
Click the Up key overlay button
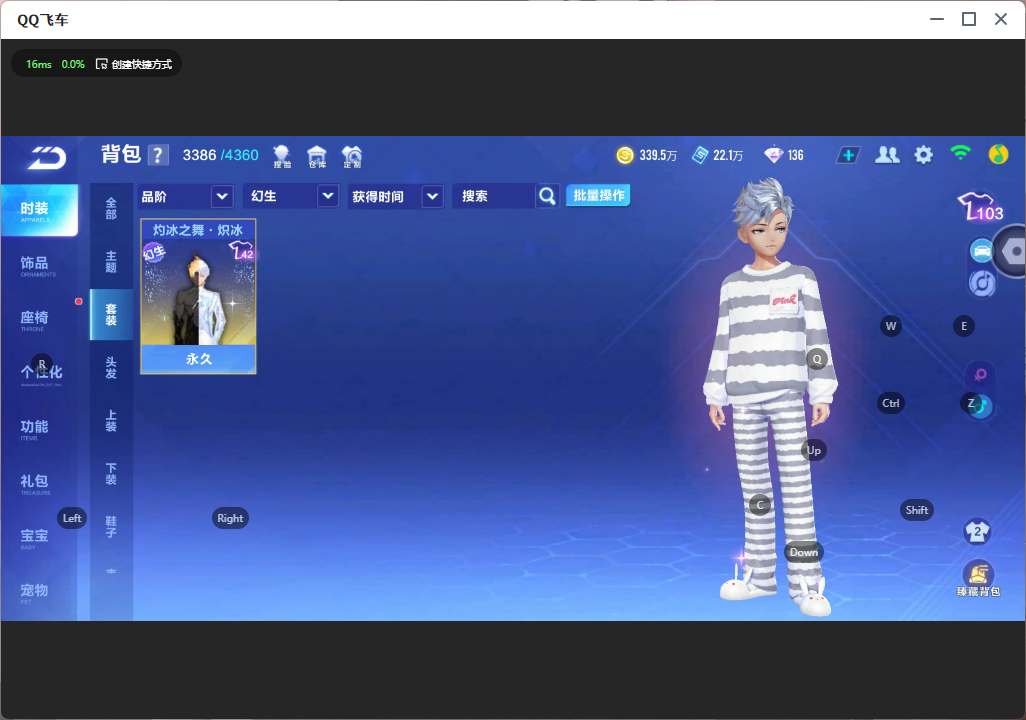coord(814,450)
